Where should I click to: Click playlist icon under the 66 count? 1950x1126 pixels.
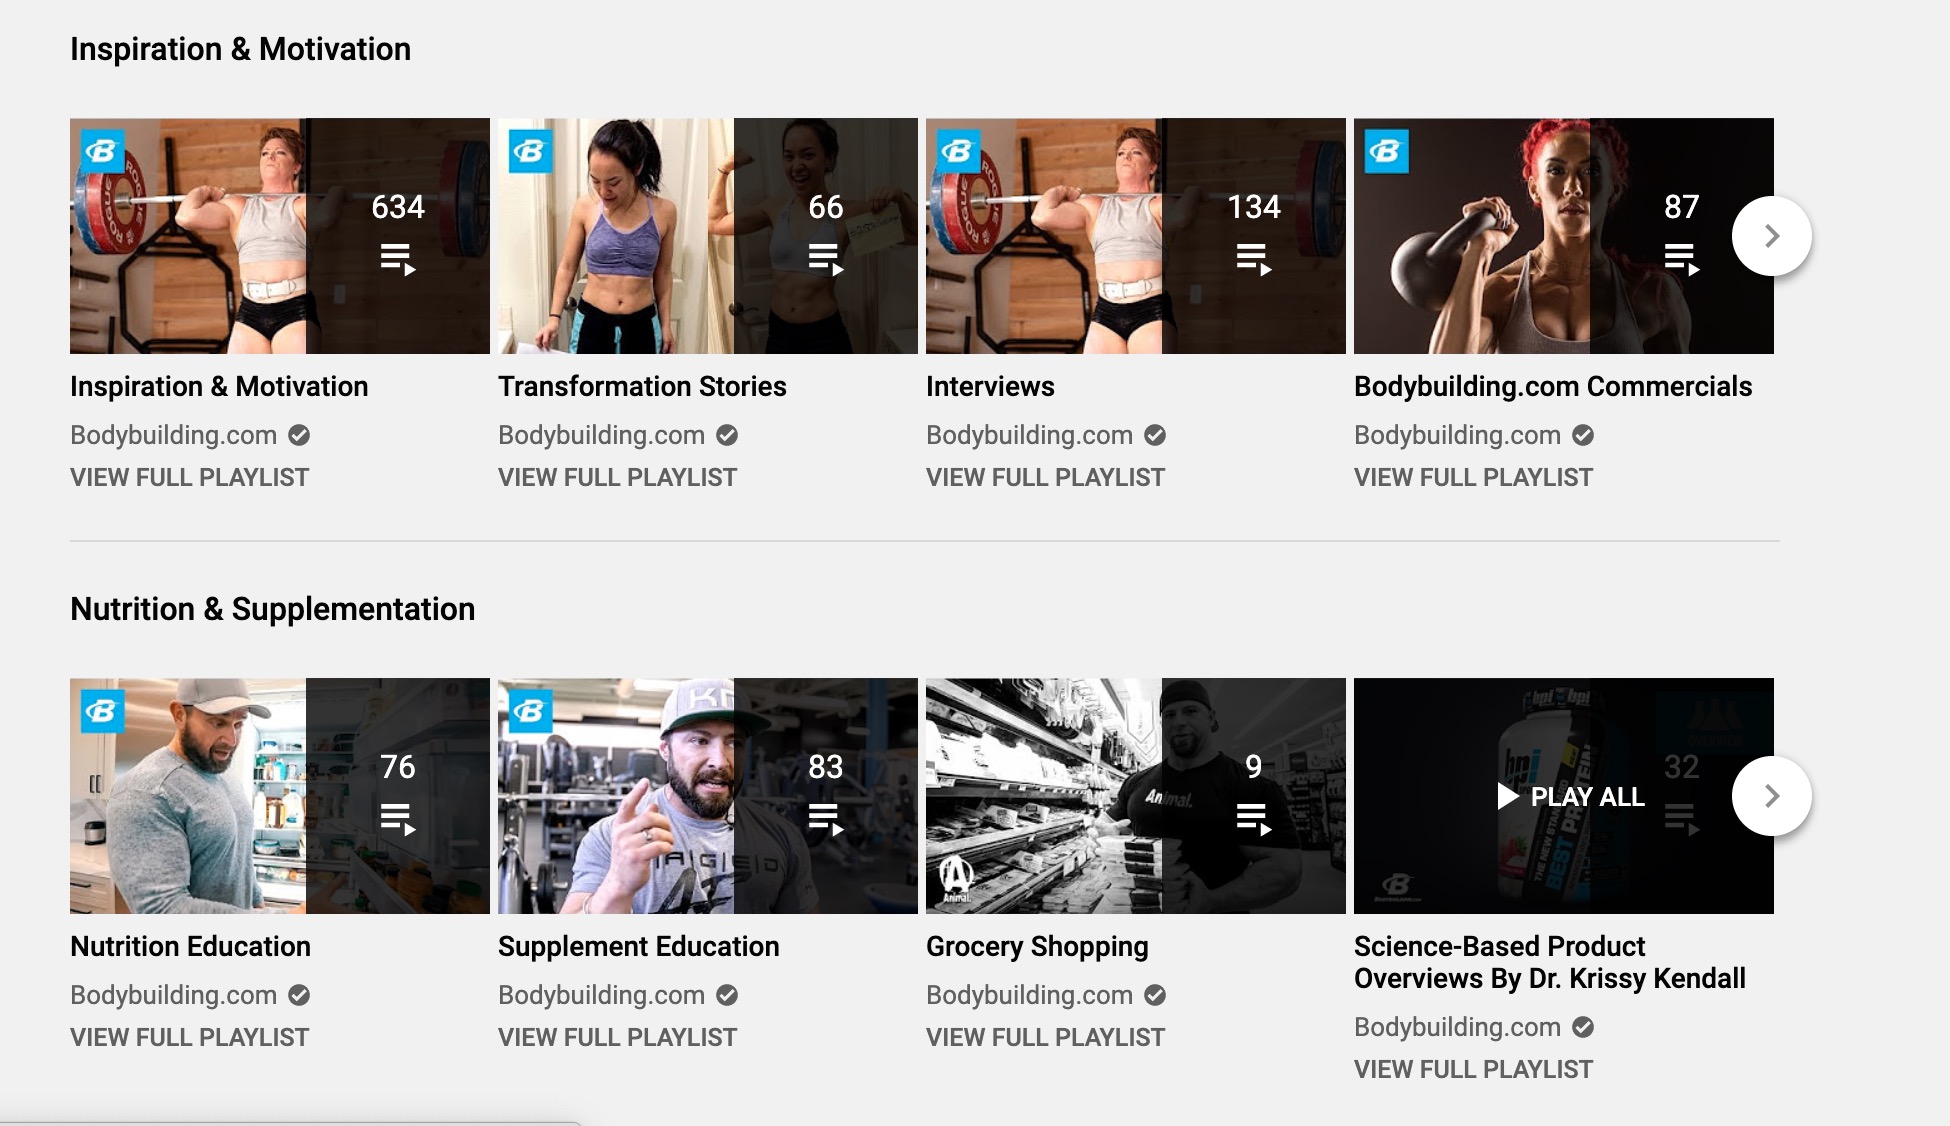point(825,260)
